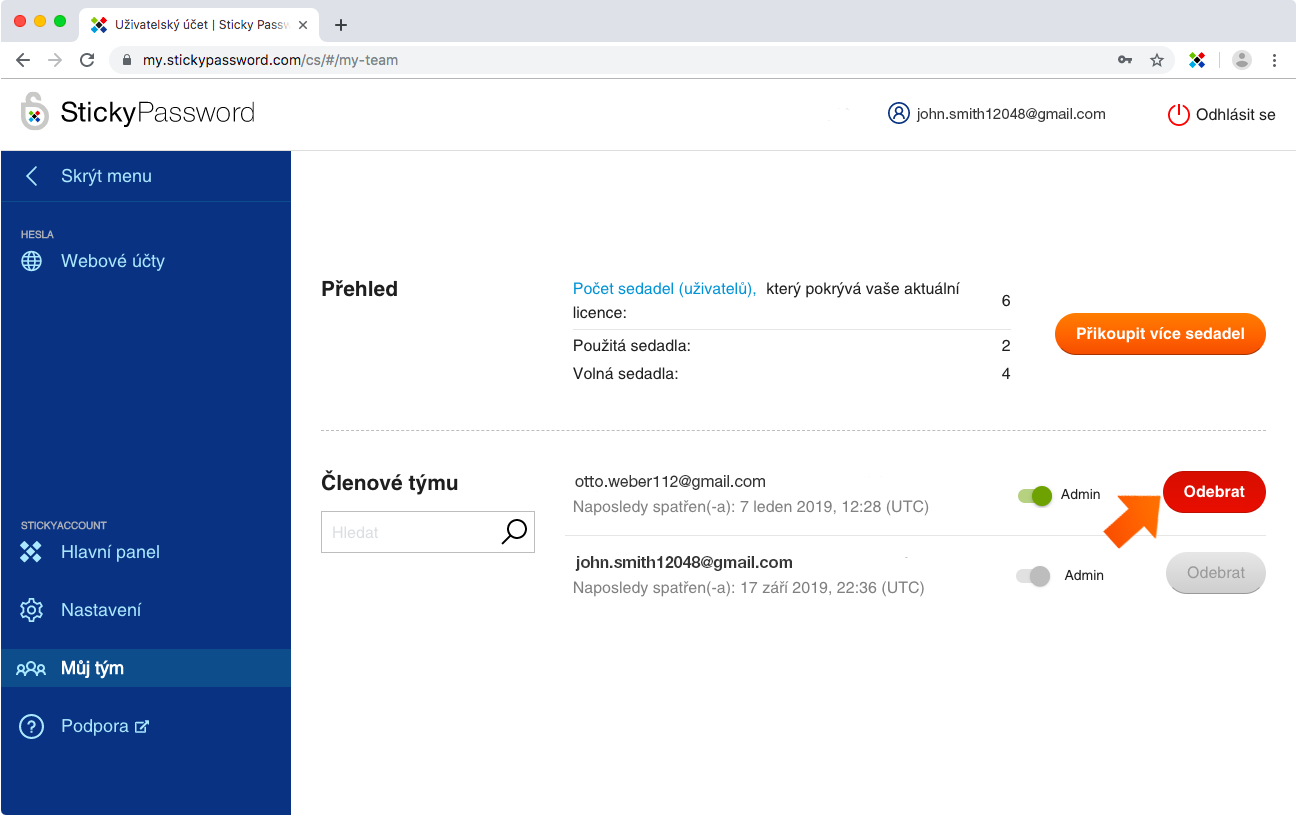This screenshot has width=1296, height=816.
Task: Open Nastavení in the sidebar
Action: coord(101,610)
